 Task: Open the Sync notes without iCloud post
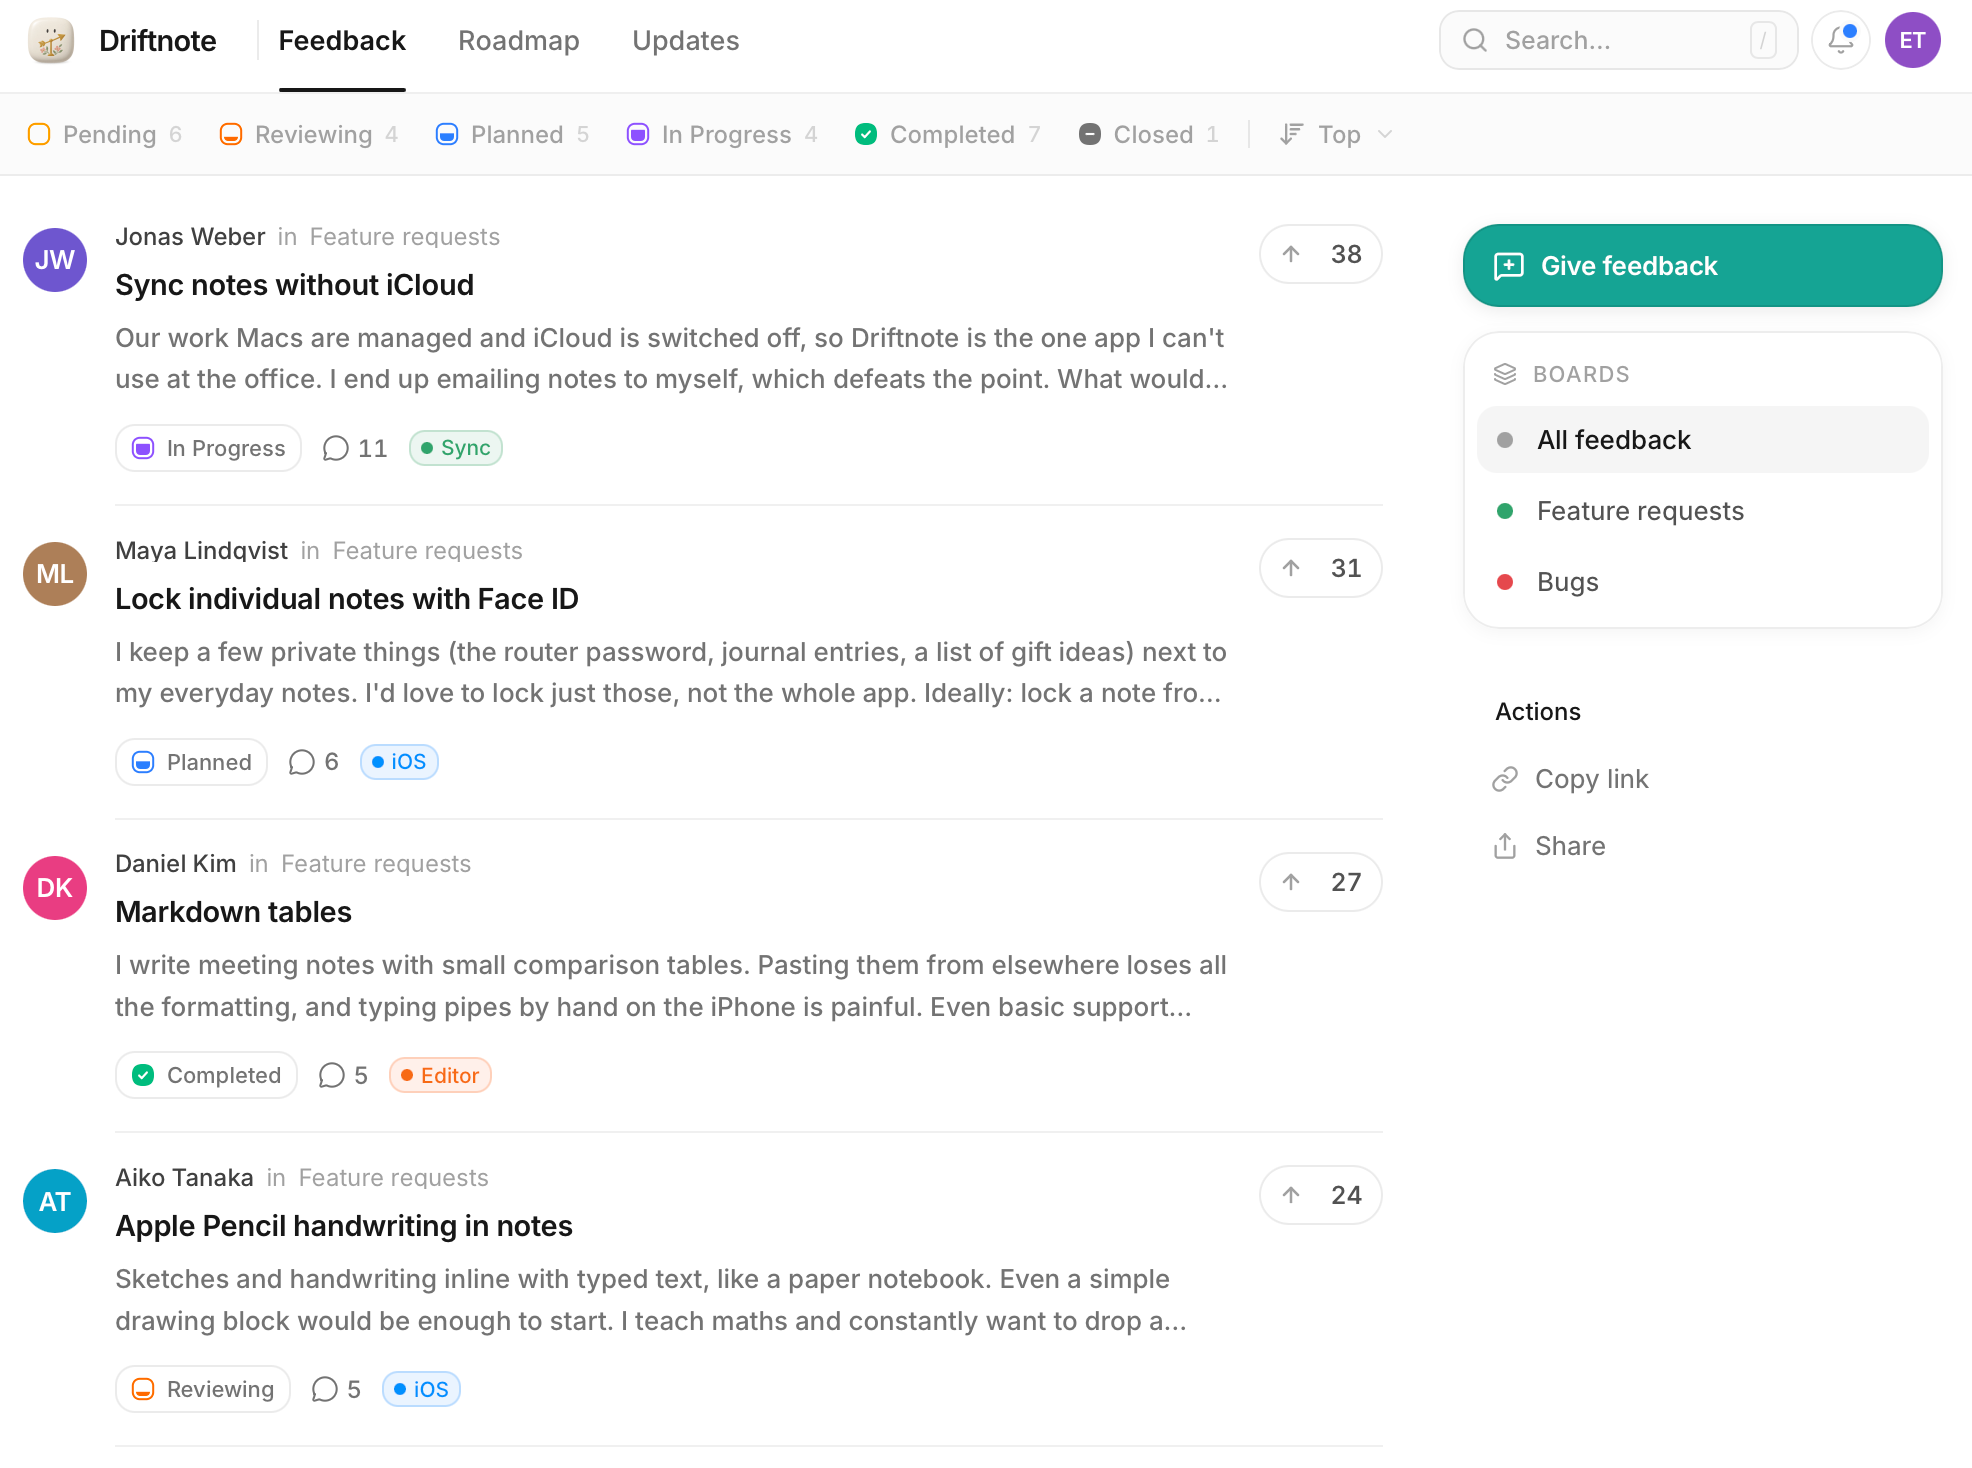coord(295,285)
